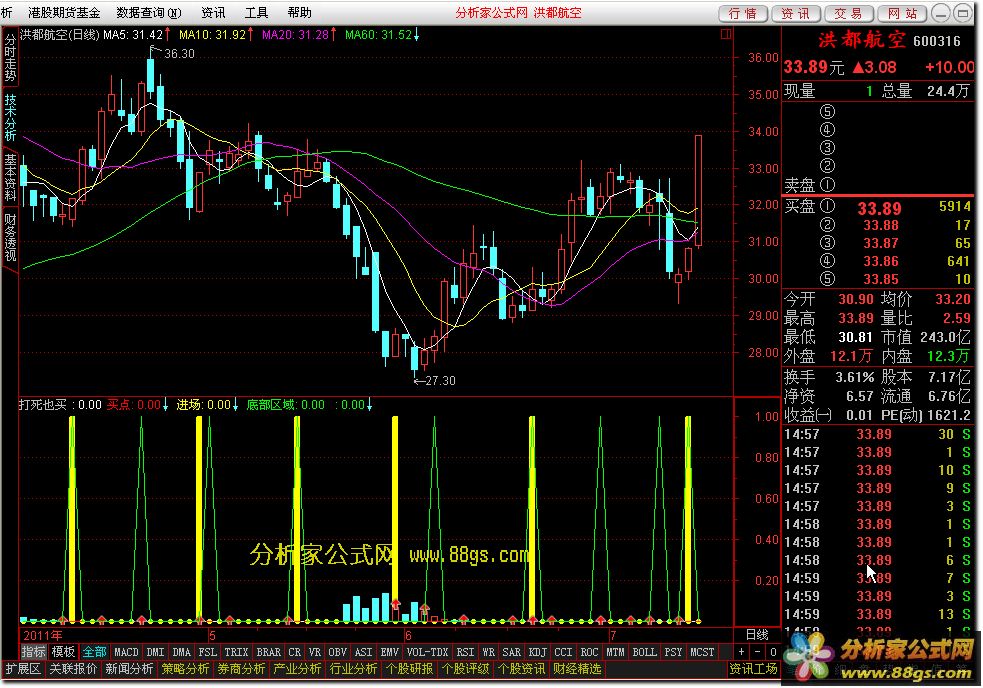Click the 交易 button at the top right
Screen dimensions: 983x688
pyautogui.click(x=848, y=13)
